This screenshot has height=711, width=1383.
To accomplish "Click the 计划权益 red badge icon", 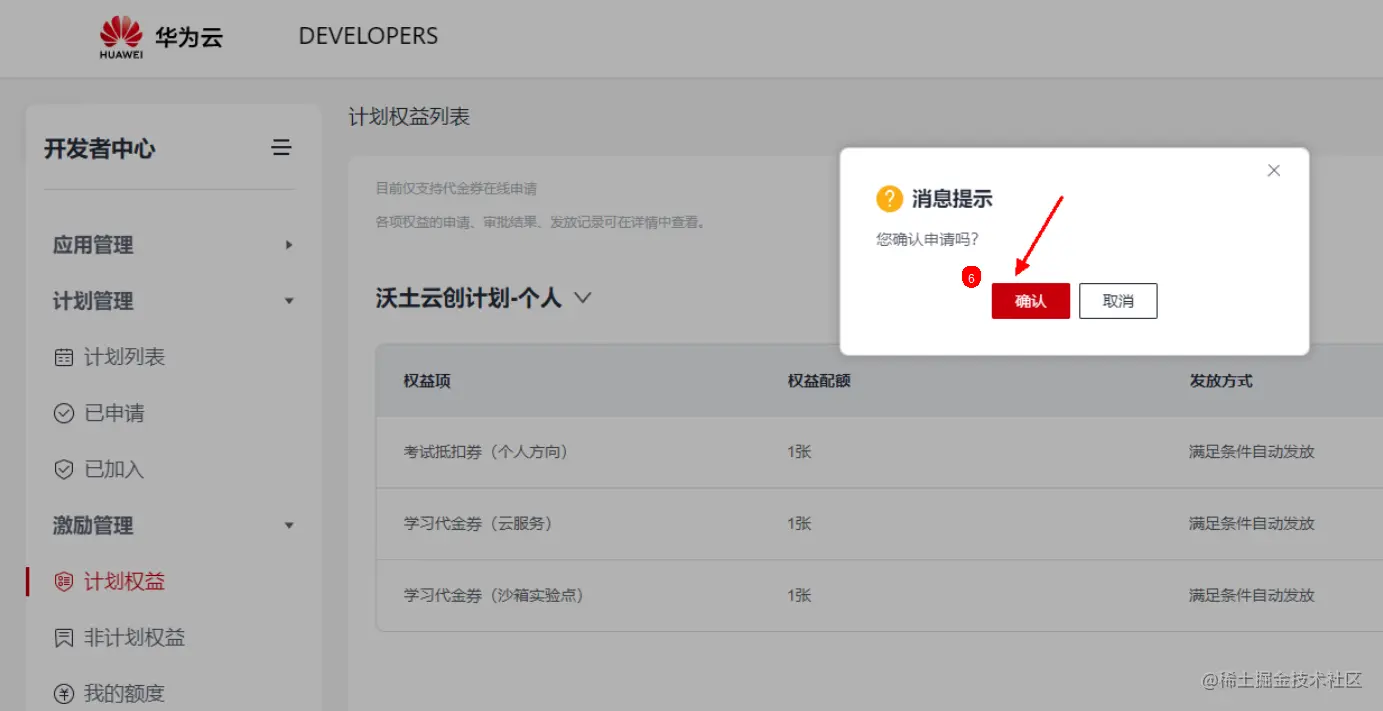I will point(64,581).
